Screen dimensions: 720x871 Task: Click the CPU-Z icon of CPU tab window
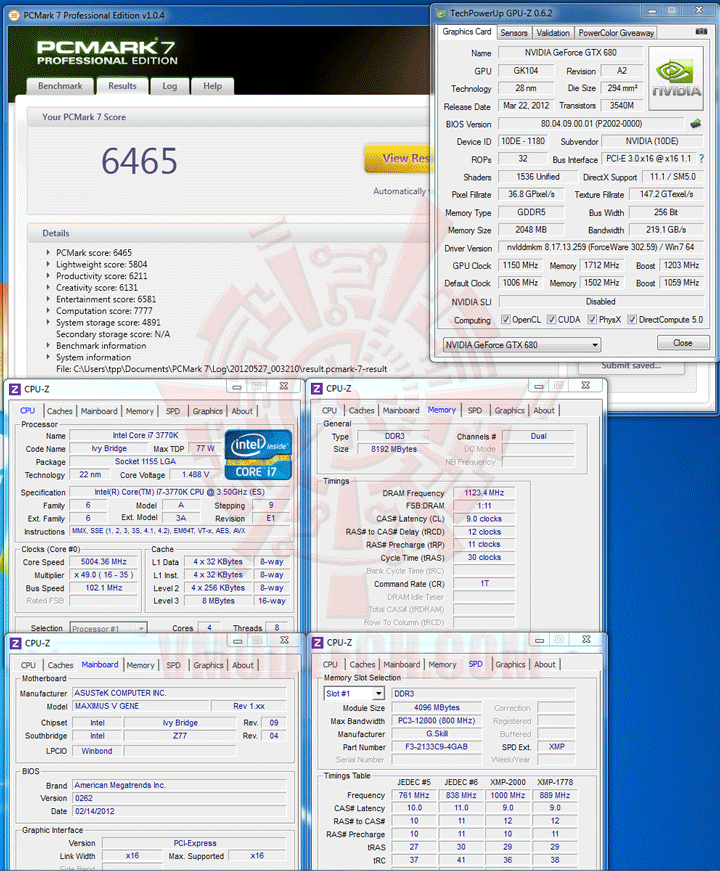point(15,389)
